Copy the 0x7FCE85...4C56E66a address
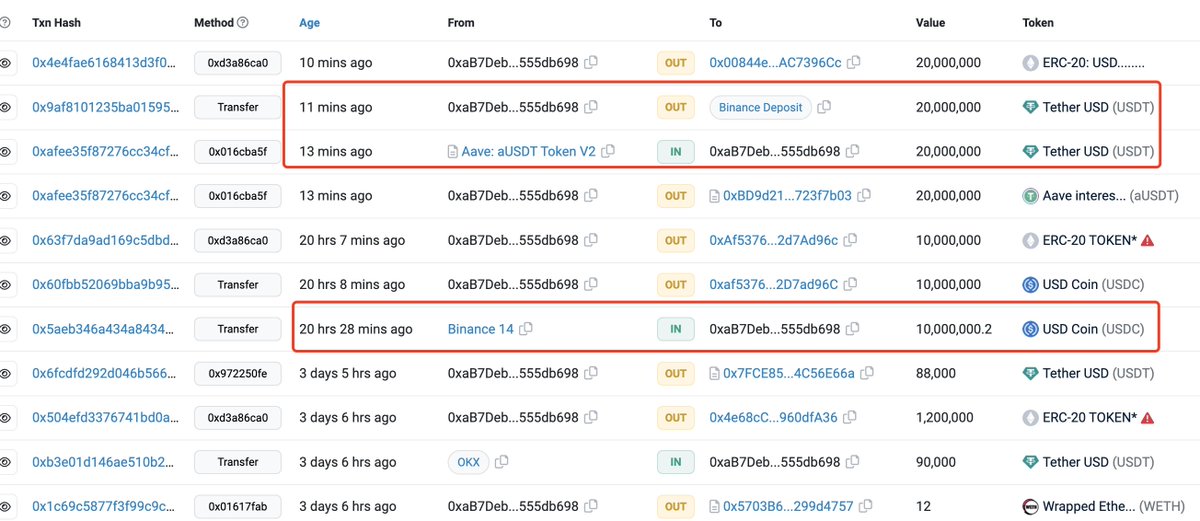The image size is (1200, 521). tap(868, 373)
